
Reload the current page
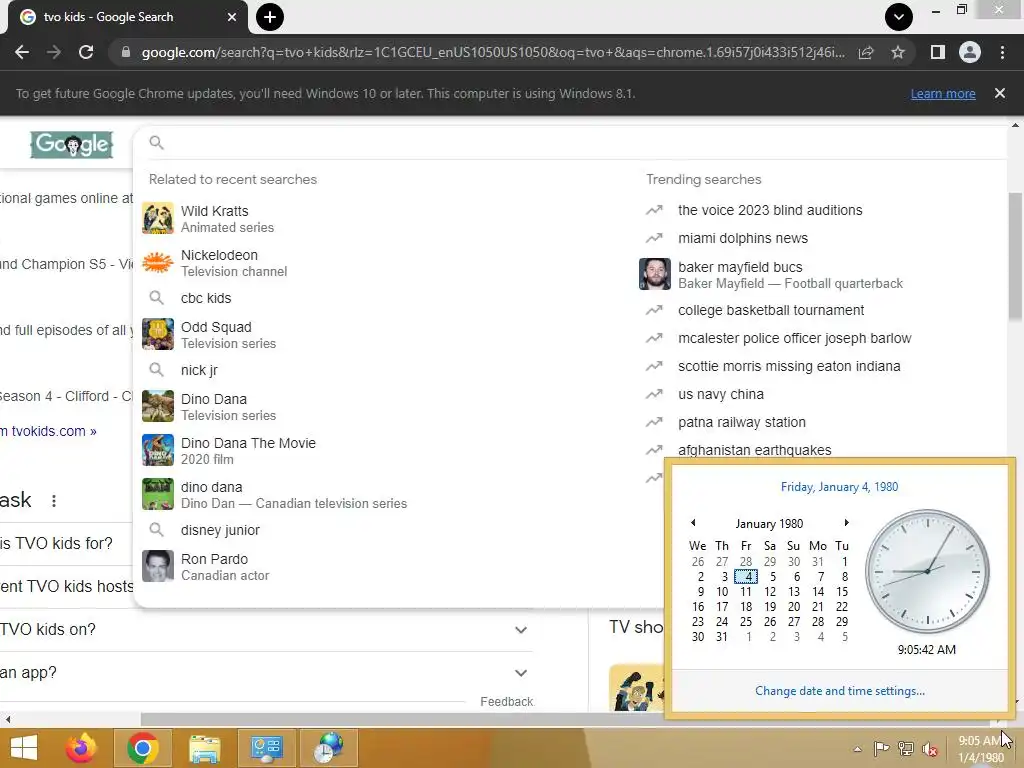(x=86, y=52)
